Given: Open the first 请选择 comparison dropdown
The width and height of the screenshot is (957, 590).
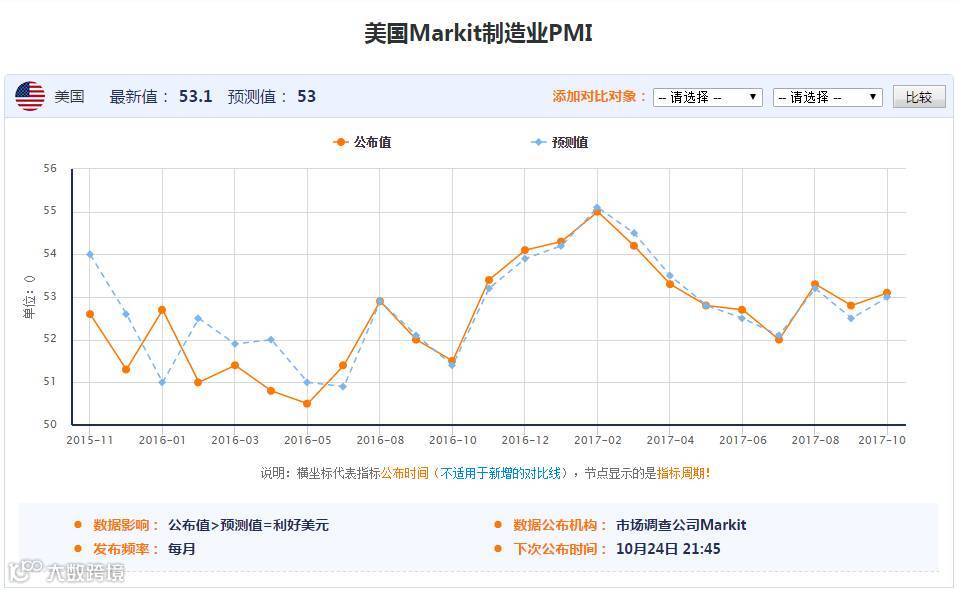Looking at the screenshot, I should point(707,97).
